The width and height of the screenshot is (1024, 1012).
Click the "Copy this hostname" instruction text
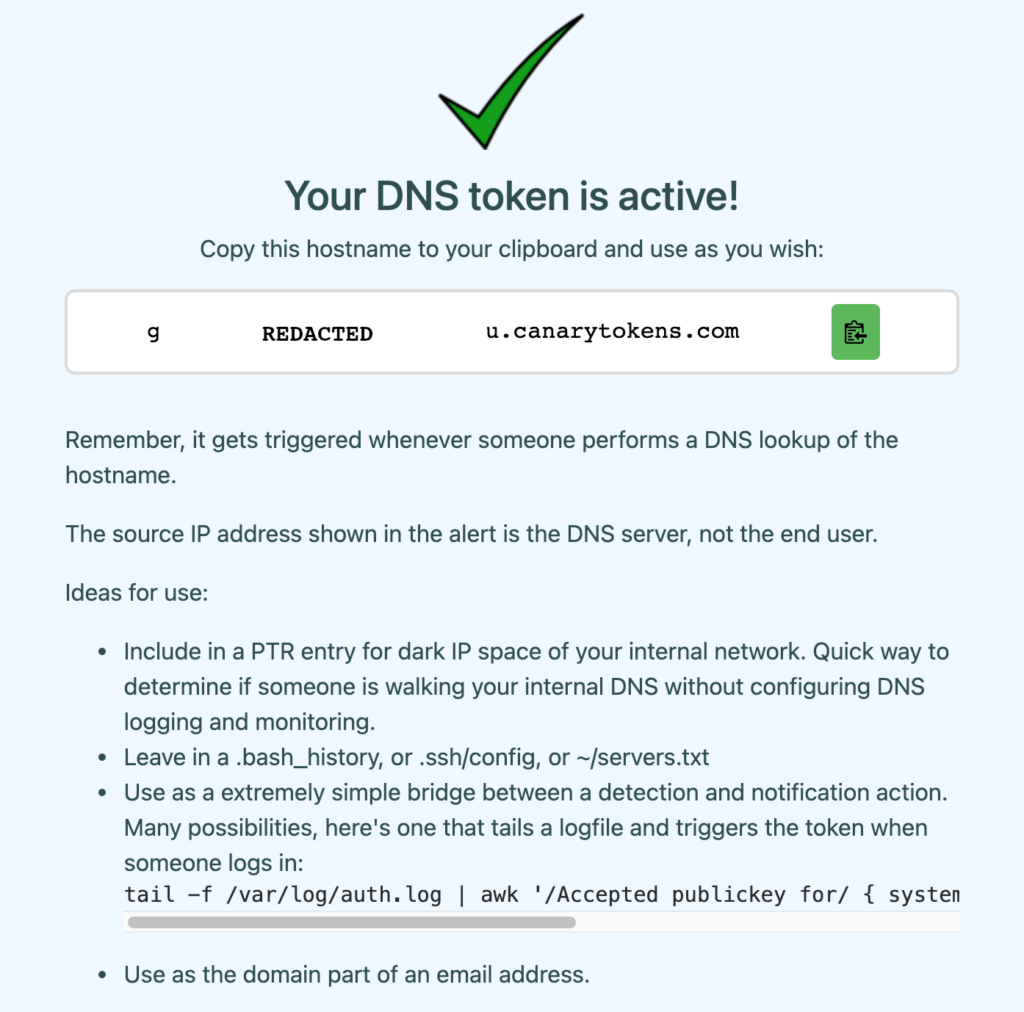point(511,249)
